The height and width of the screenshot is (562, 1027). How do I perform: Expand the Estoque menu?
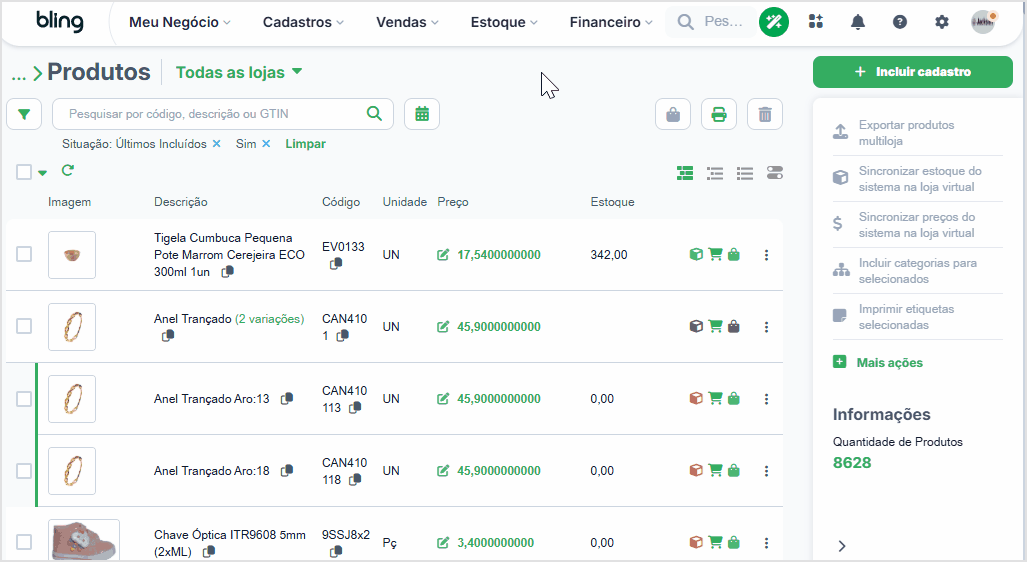[504, 22]
